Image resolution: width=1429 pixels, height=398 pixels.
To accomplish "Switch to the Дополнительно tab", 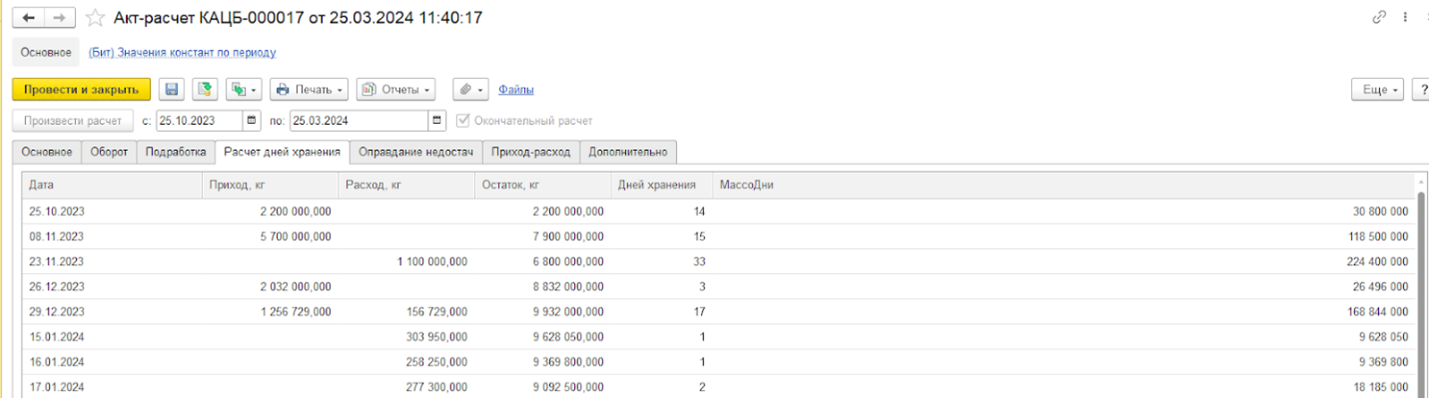I will click(x=628, y=152).
